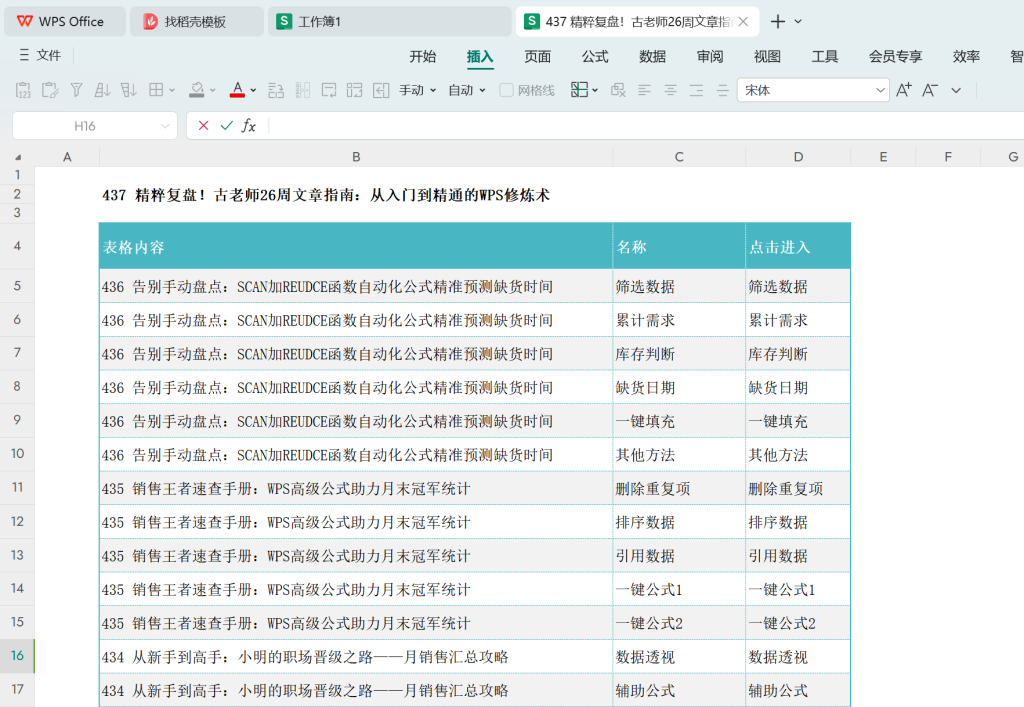
Task: Expand the fill color dropdown arrow
Action: (213, 90)
